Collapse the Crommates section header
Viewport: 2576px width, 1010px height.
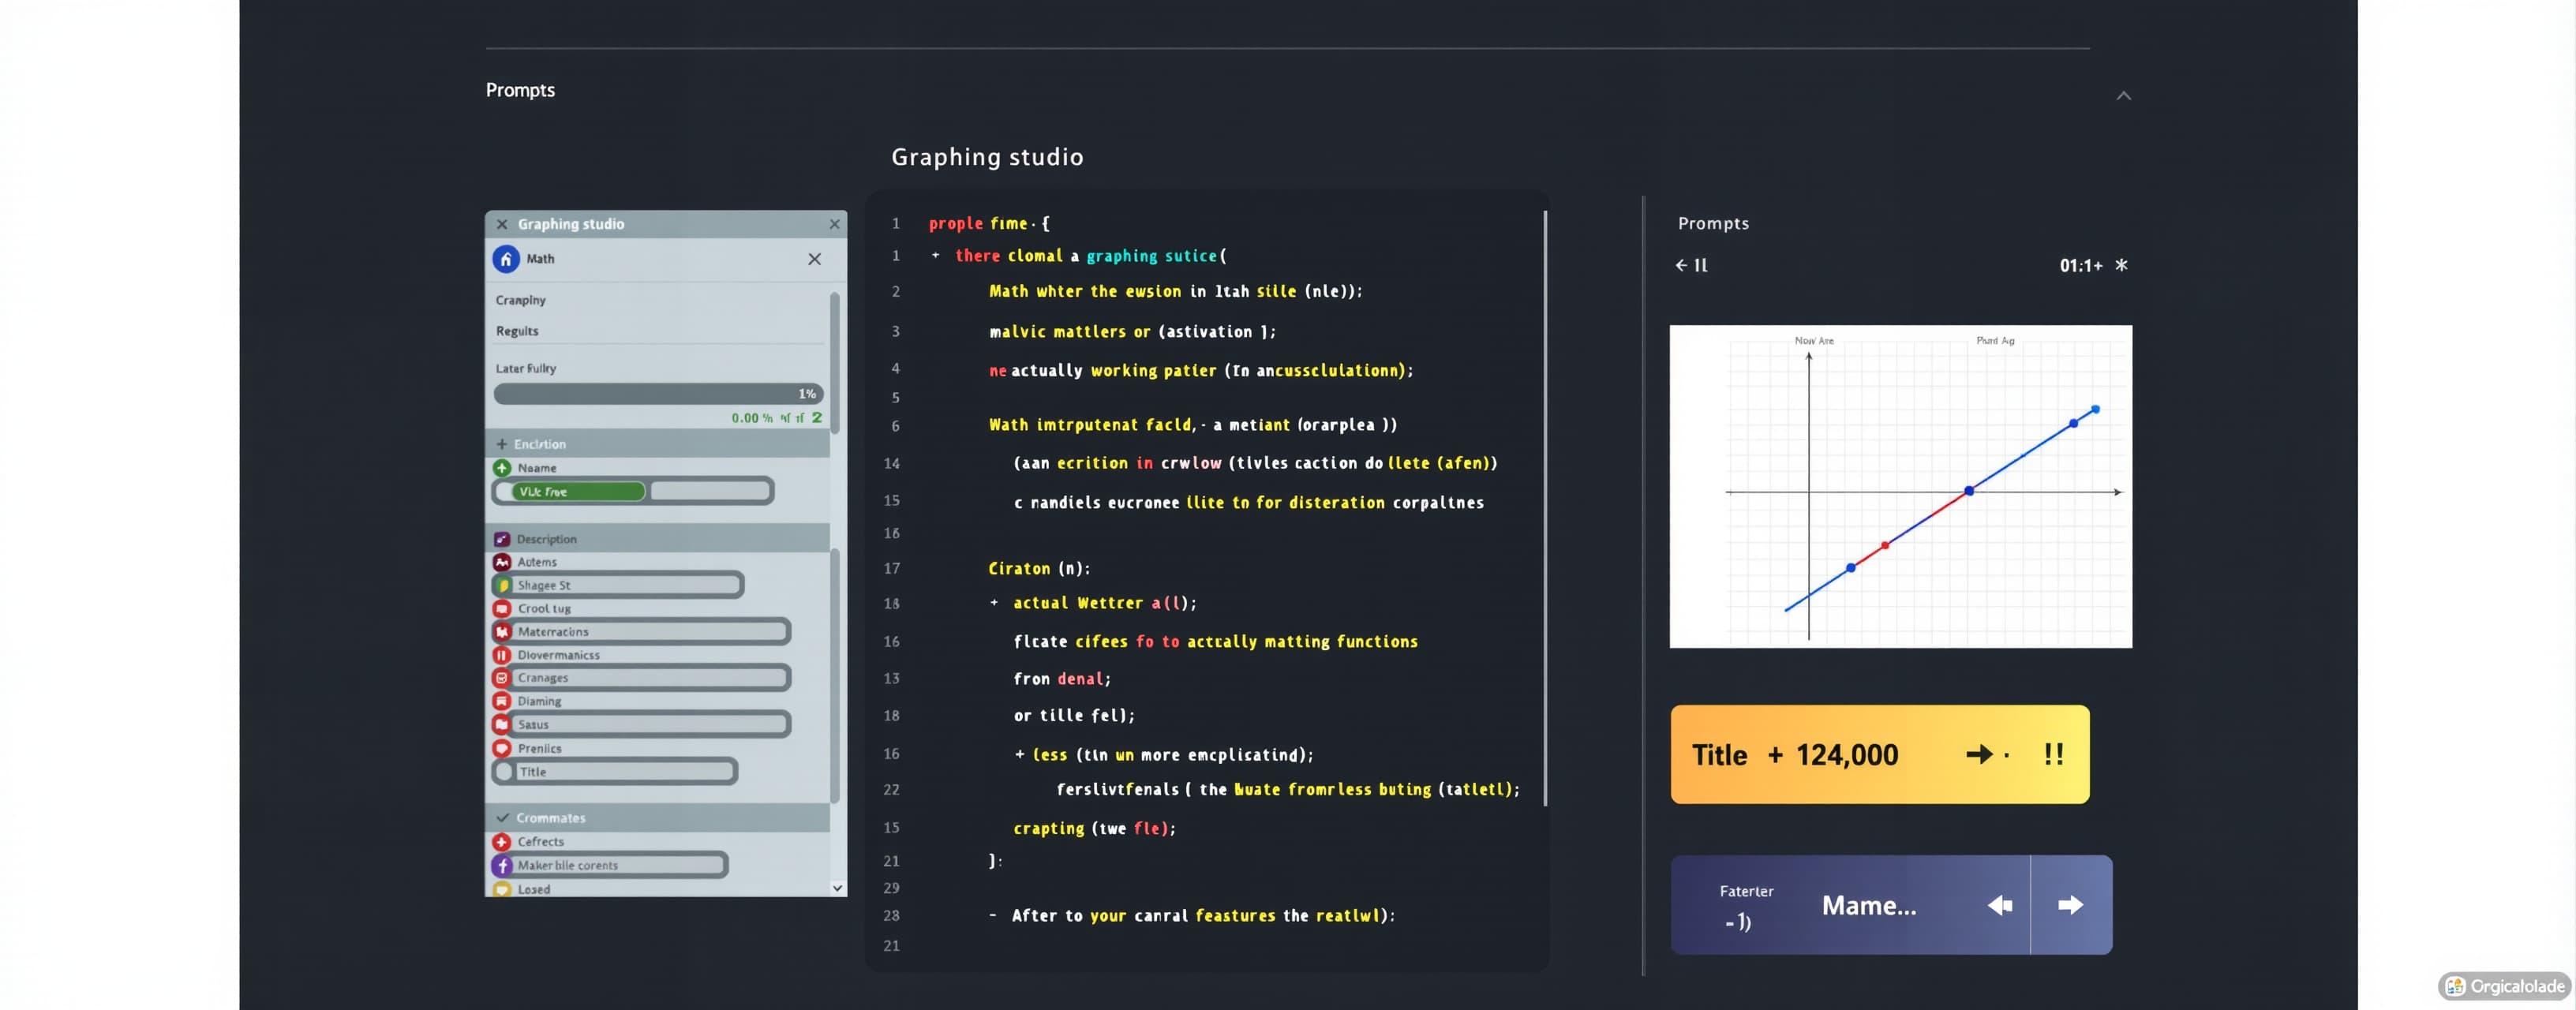click(657, 818)
